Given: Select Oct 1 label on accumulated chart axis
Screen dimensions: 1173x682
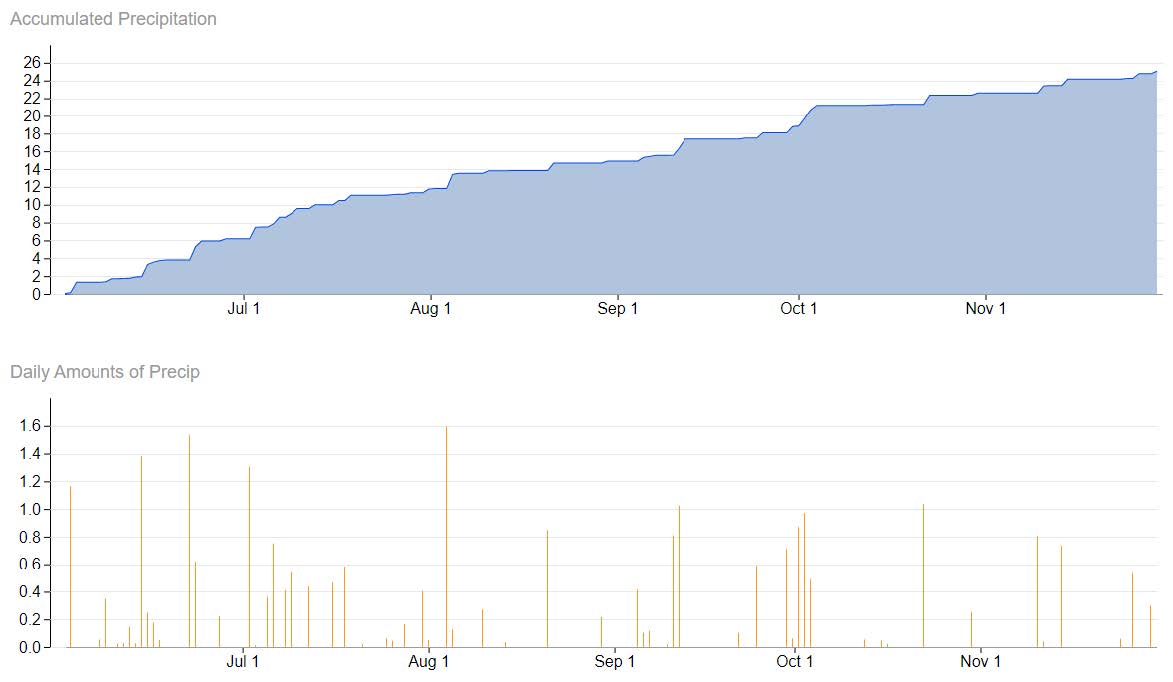Looking at the screenshot, I should point(799,309).
